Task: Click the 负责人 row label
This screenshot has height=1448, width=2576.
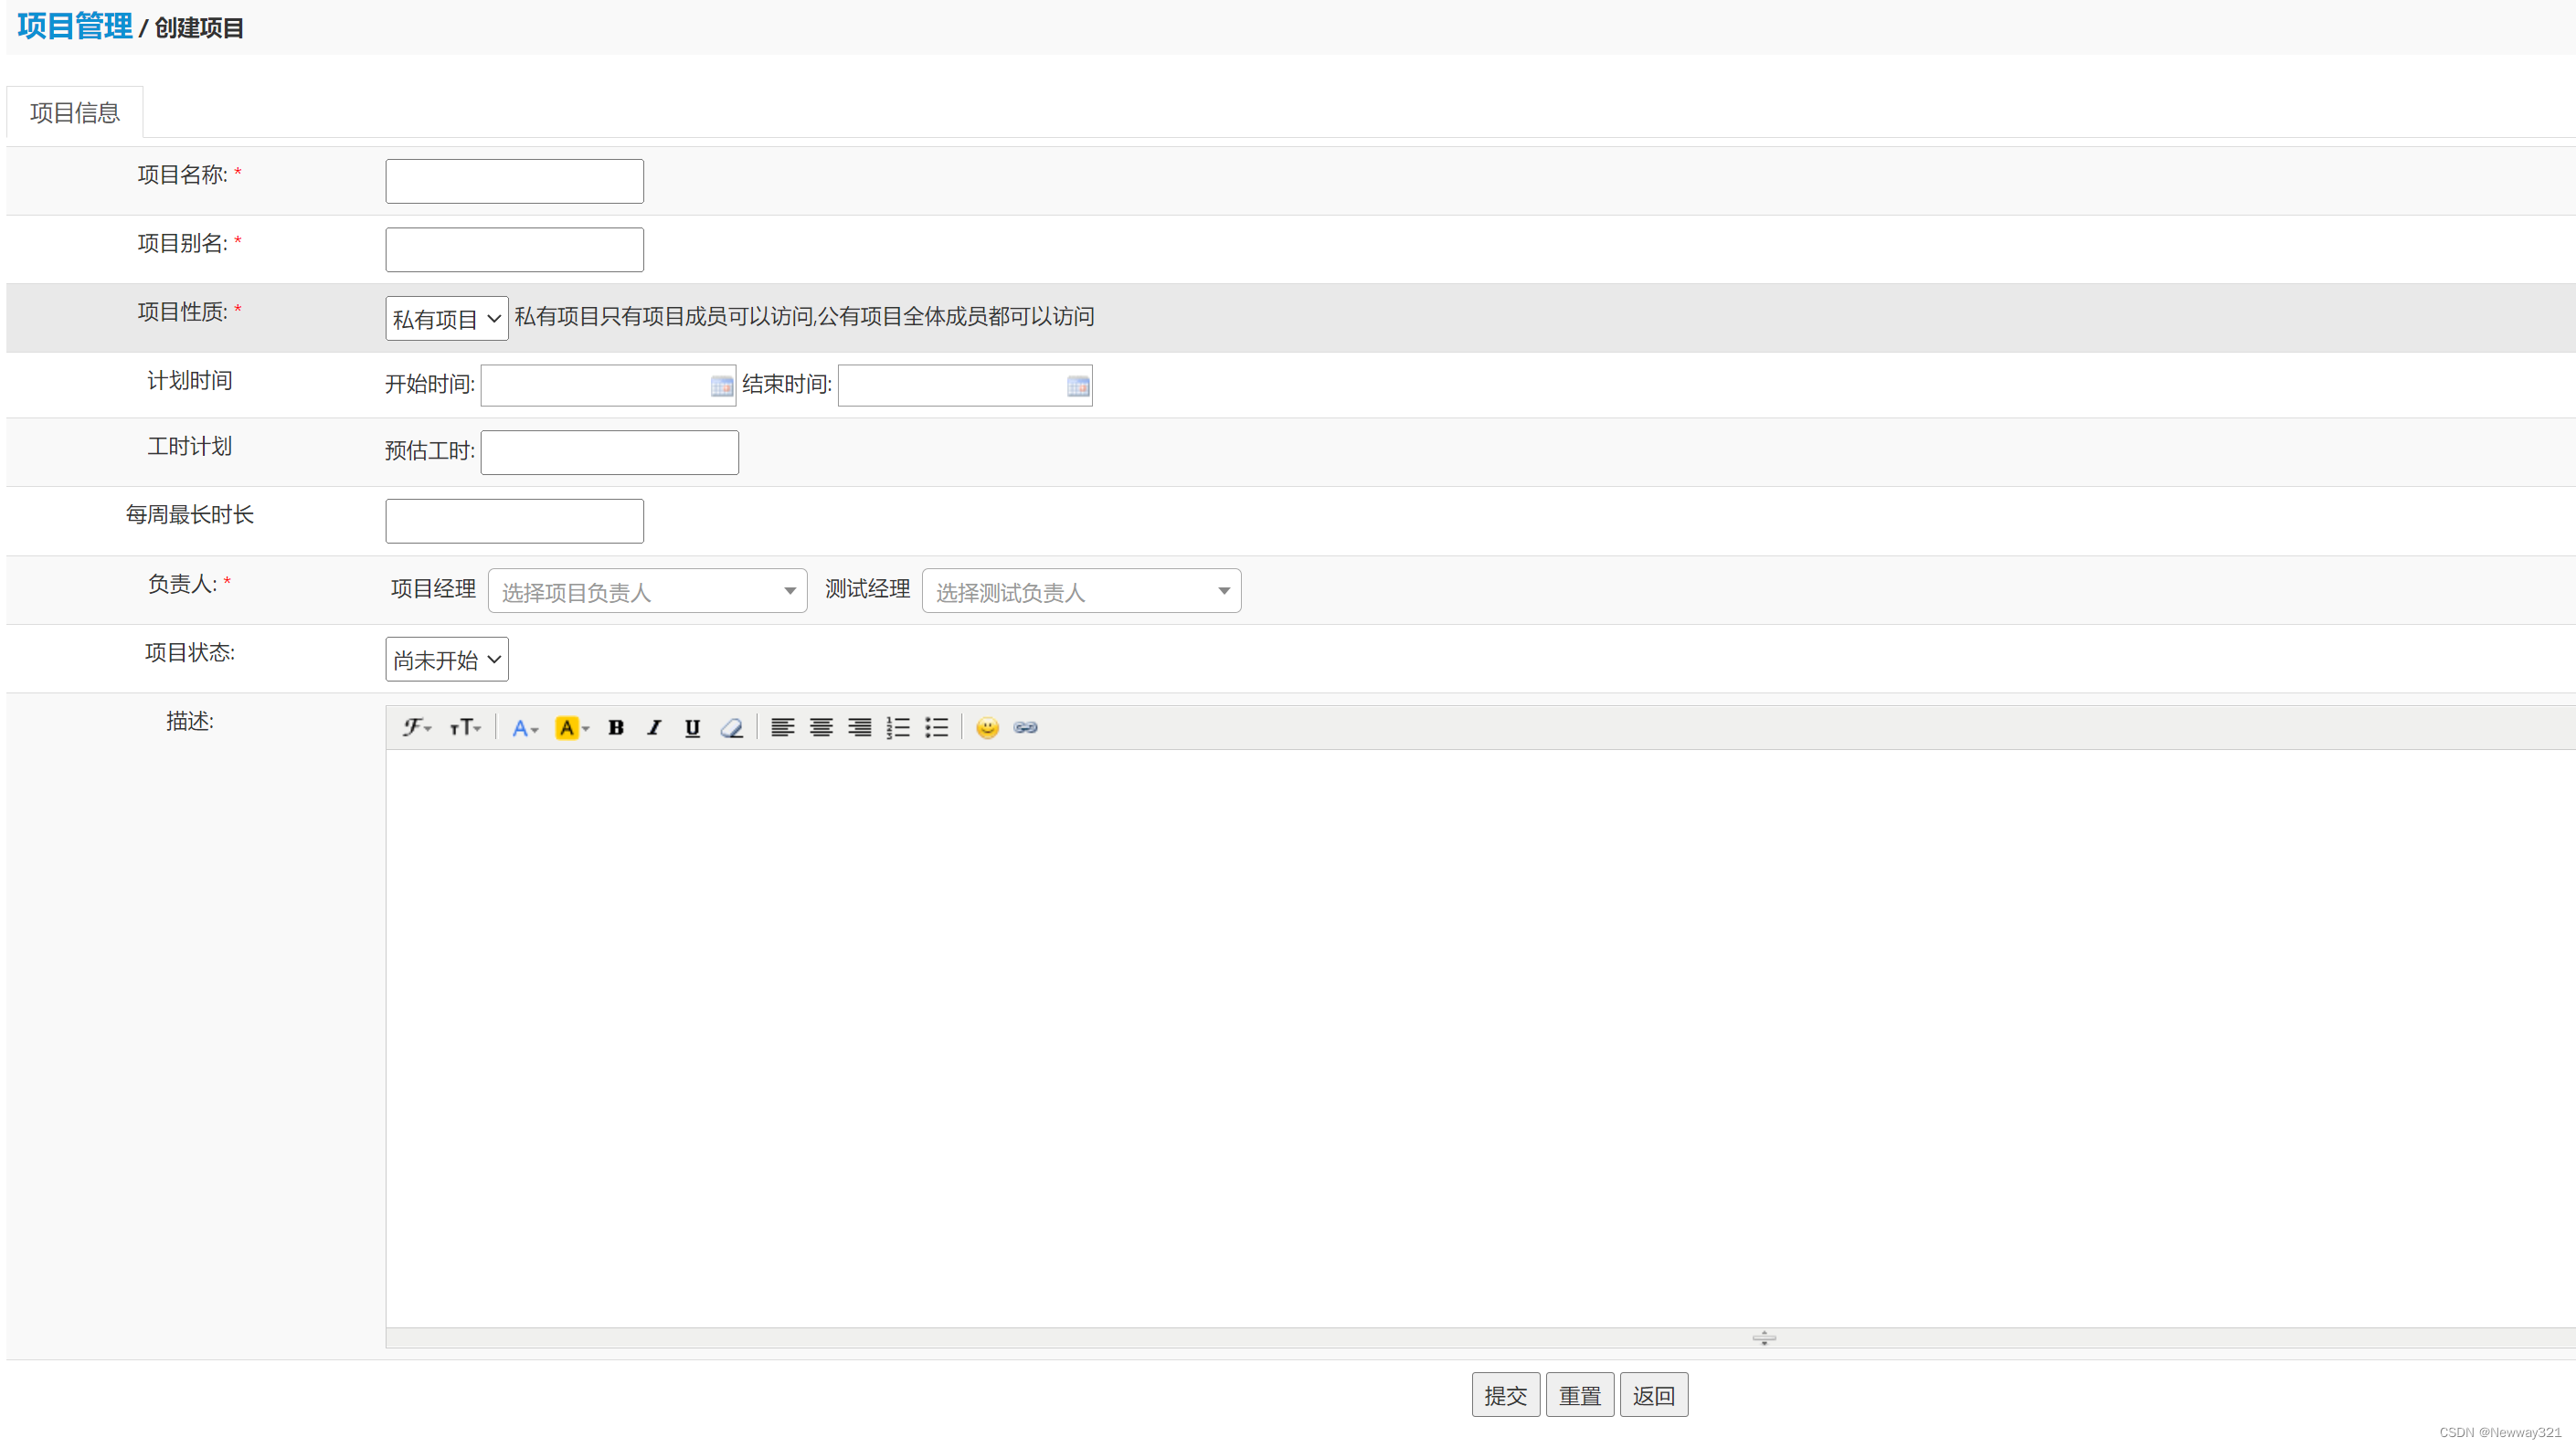Action: 183,584
